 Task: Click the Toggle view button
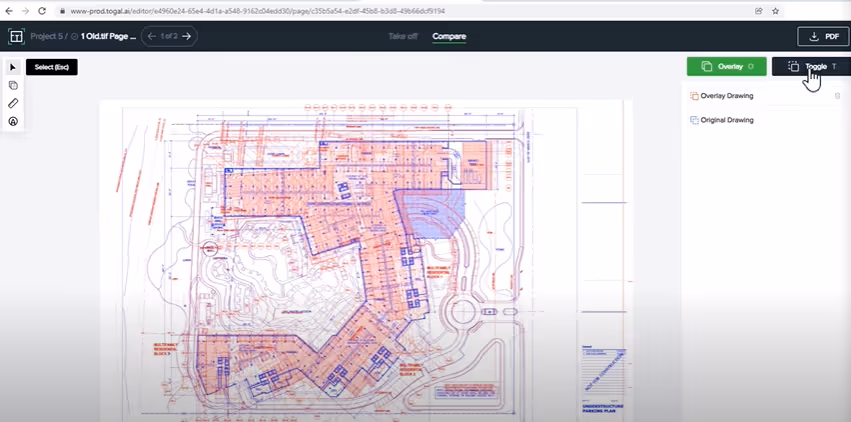pyautogui.click(x=811, y=67)
